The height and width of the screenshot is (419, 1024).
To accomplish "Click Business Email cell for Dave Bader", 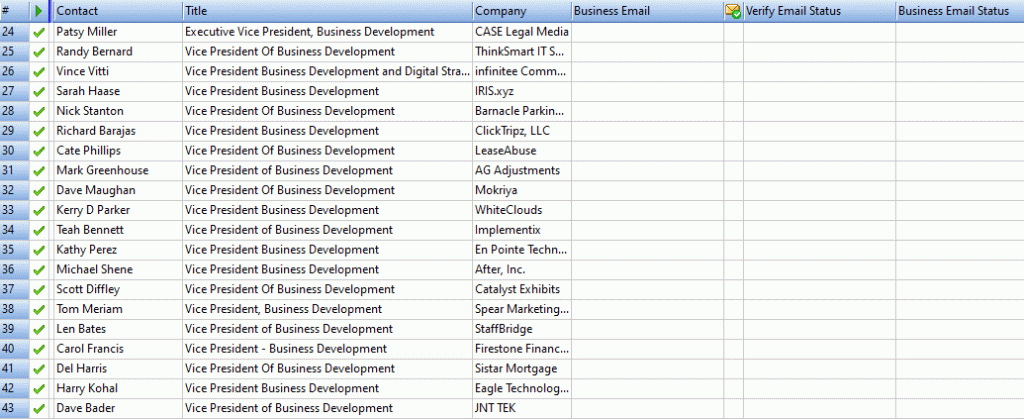I will click(x=647, y=408).
